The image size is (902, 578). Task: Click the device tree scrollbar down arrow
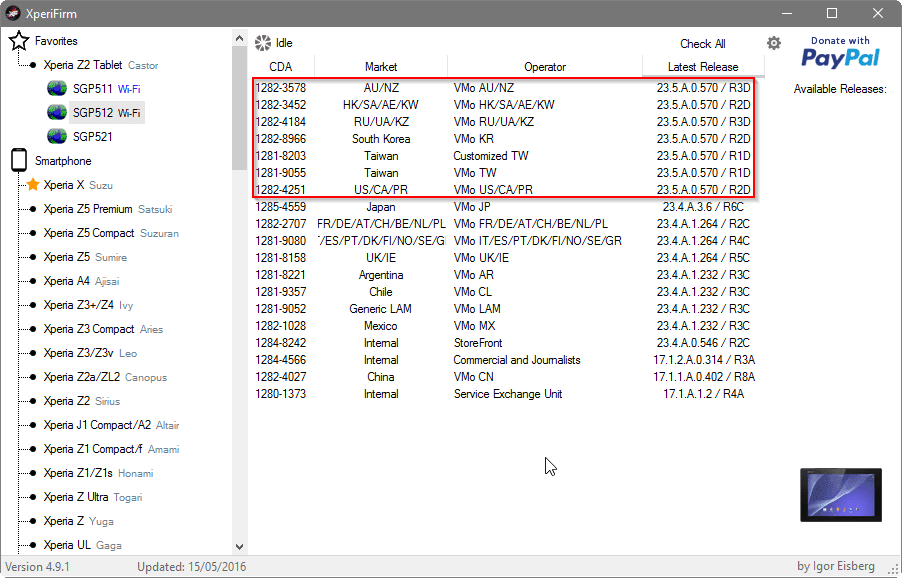[x=239, y=546]
